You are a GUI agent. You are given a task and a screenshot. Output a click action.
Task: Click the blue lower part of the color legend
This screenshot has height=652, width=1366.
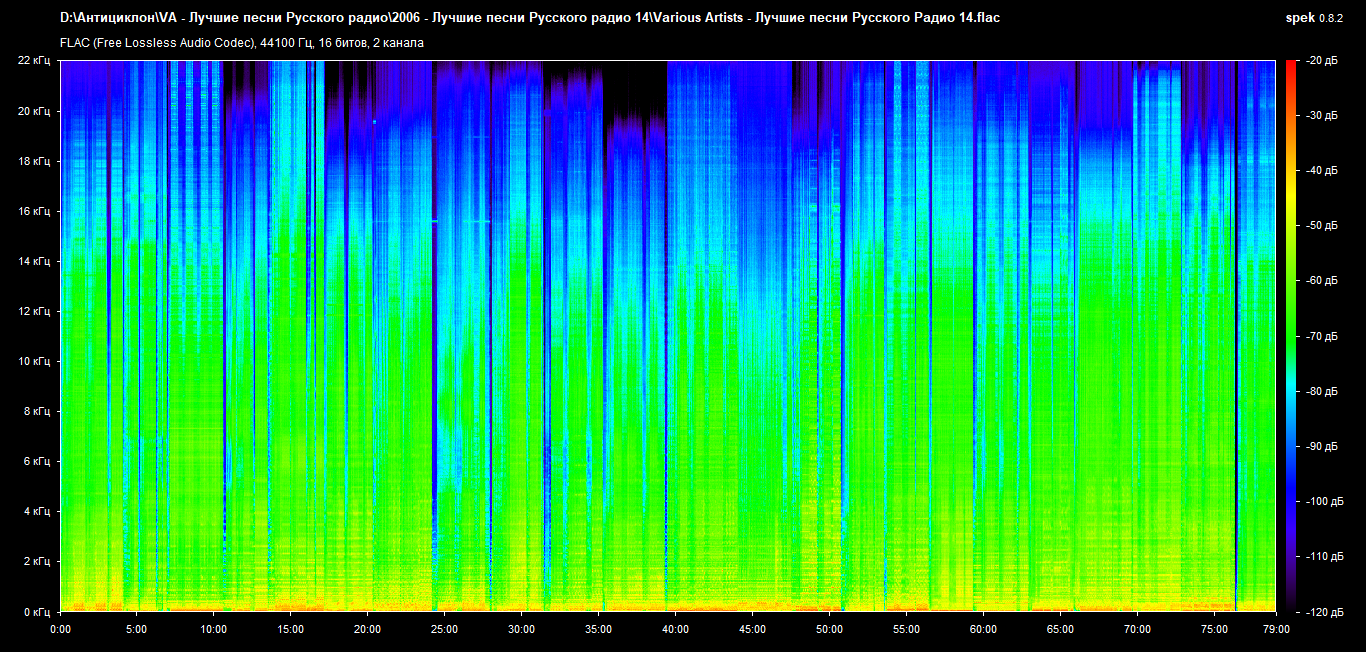coord(1290,500)
